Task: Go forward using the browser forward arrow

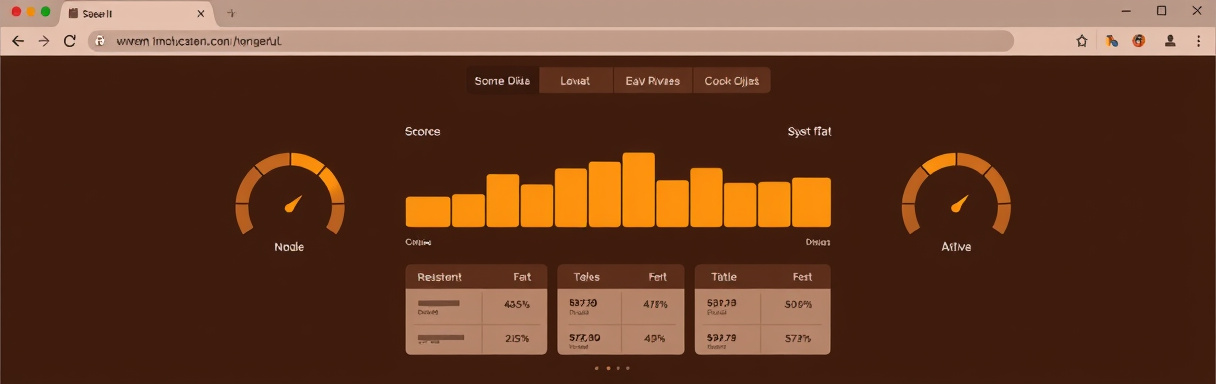Action: click(43, 41)
